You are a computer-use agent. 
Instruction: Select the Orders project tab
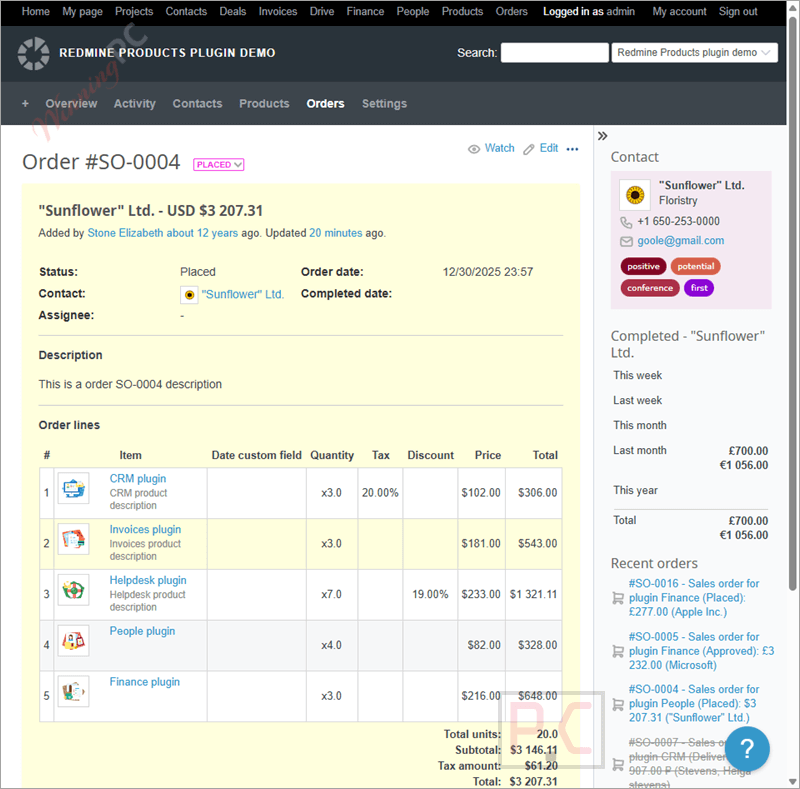[326, 104]
